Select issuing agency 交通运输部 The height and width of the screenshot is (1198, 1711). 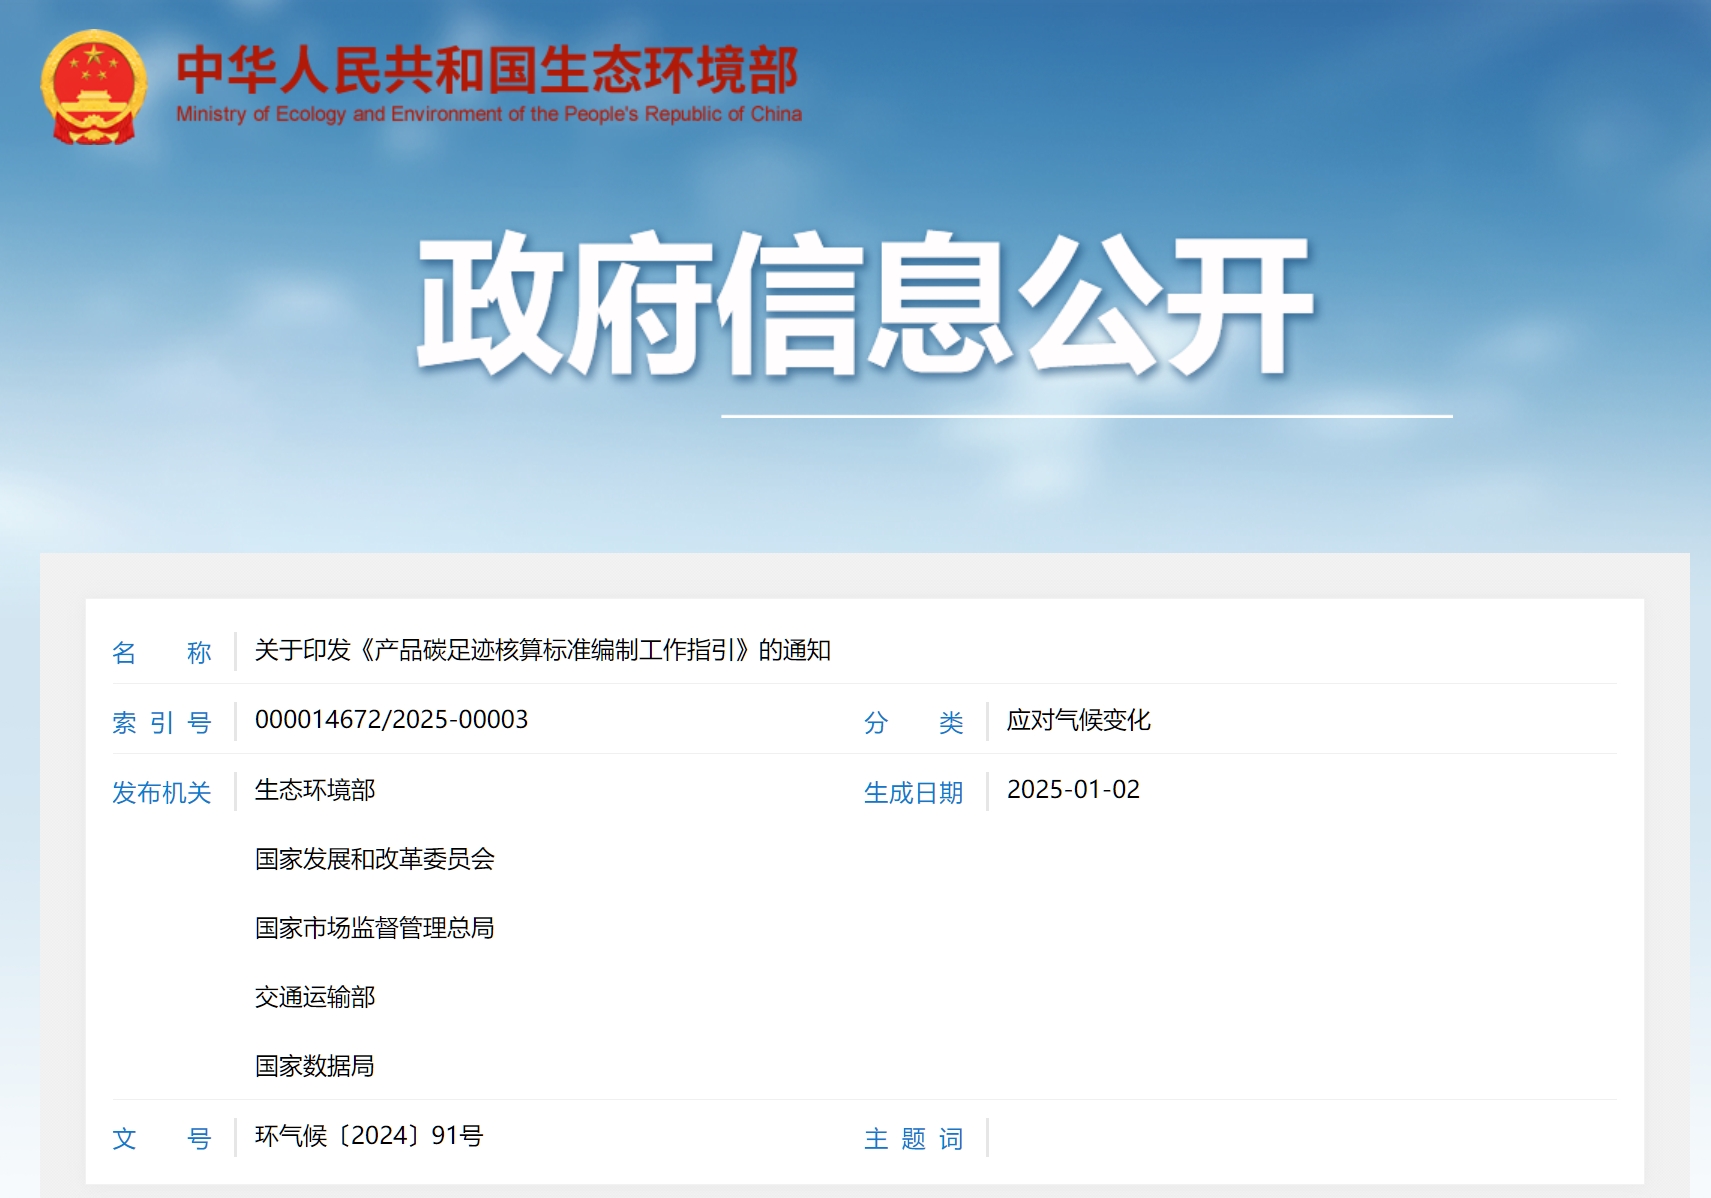tap(315, 997)
